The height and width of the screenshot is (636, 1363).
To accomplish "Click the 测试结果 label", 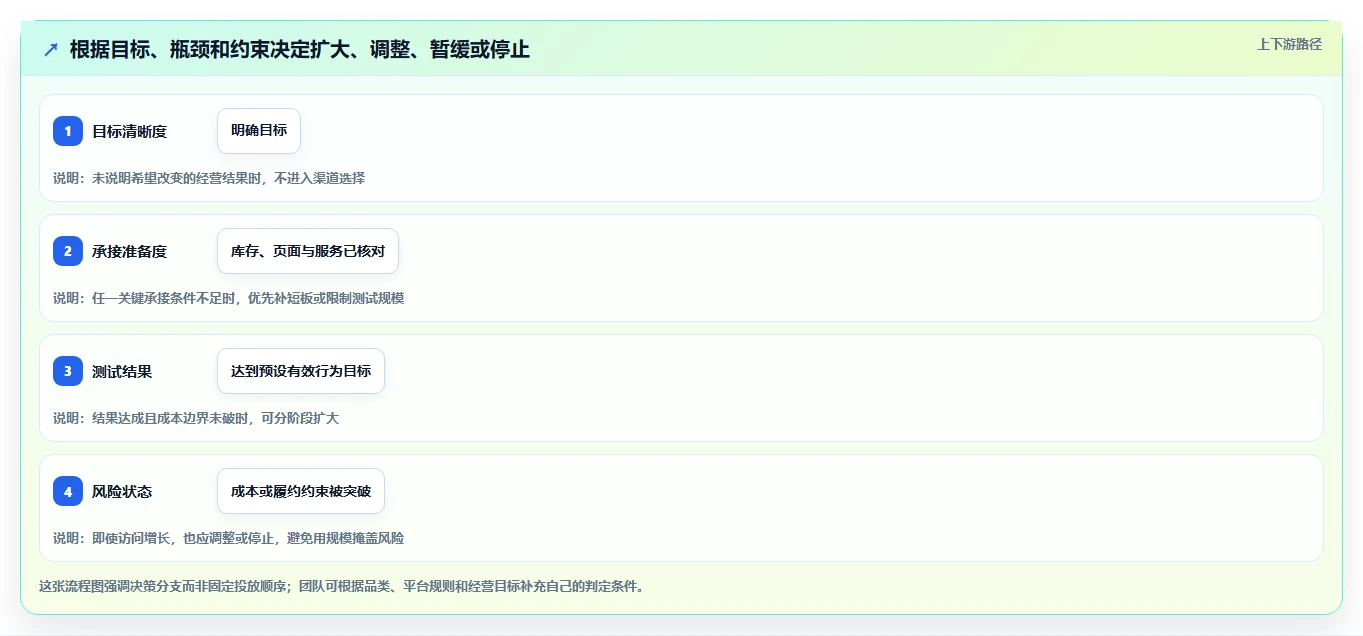I will point(122,371).
